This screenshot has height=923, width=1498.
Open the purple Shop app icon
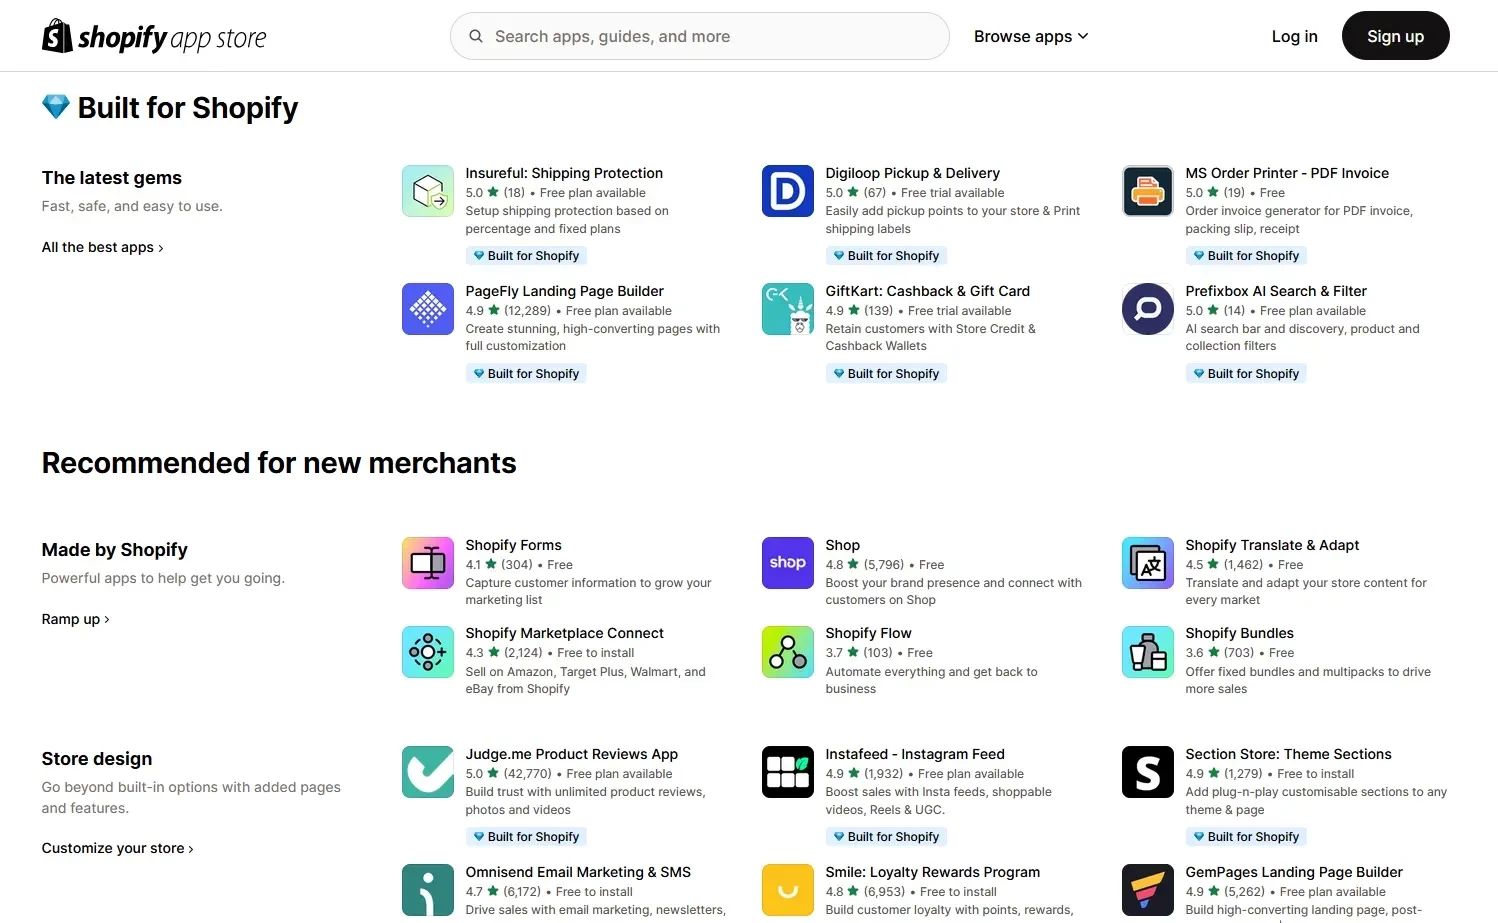point(788,563)
